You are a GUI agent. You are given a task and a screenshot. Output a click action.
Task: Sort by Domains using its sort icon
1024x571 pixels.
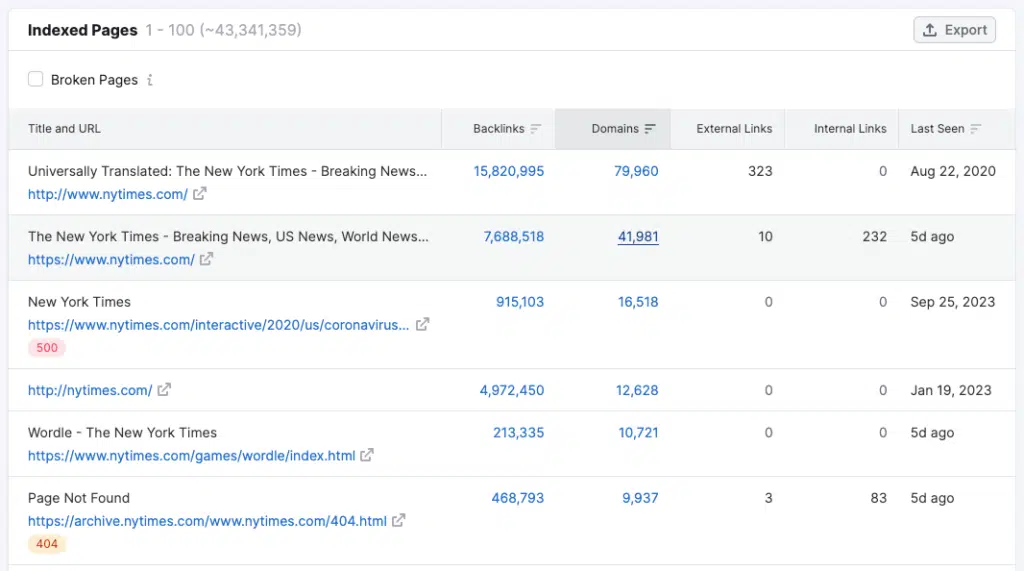(x=650, y=129)
